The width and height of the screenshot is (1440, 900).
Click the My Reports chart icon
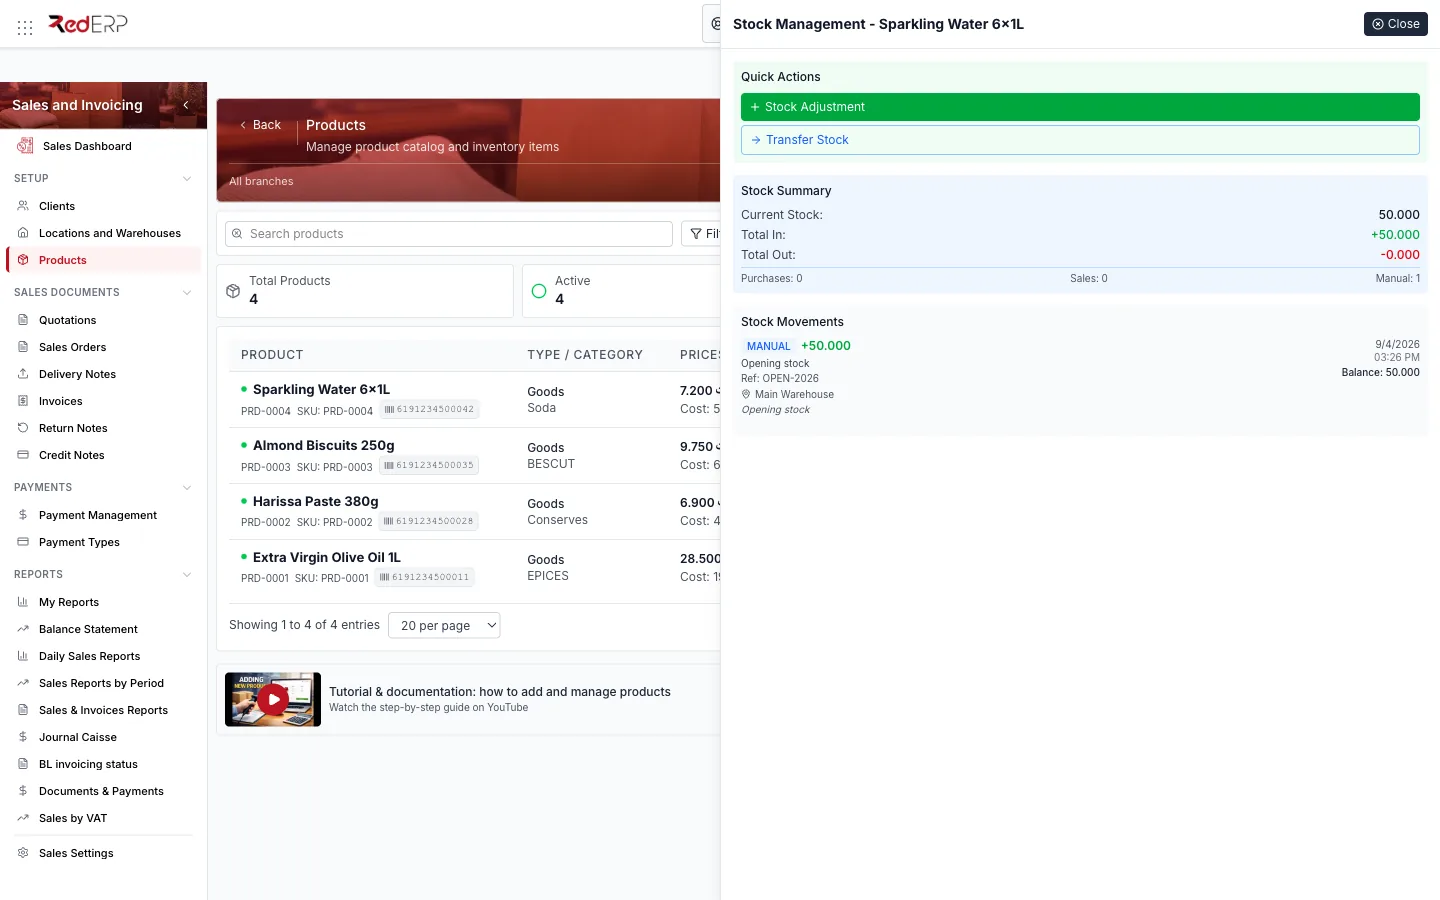23,602
